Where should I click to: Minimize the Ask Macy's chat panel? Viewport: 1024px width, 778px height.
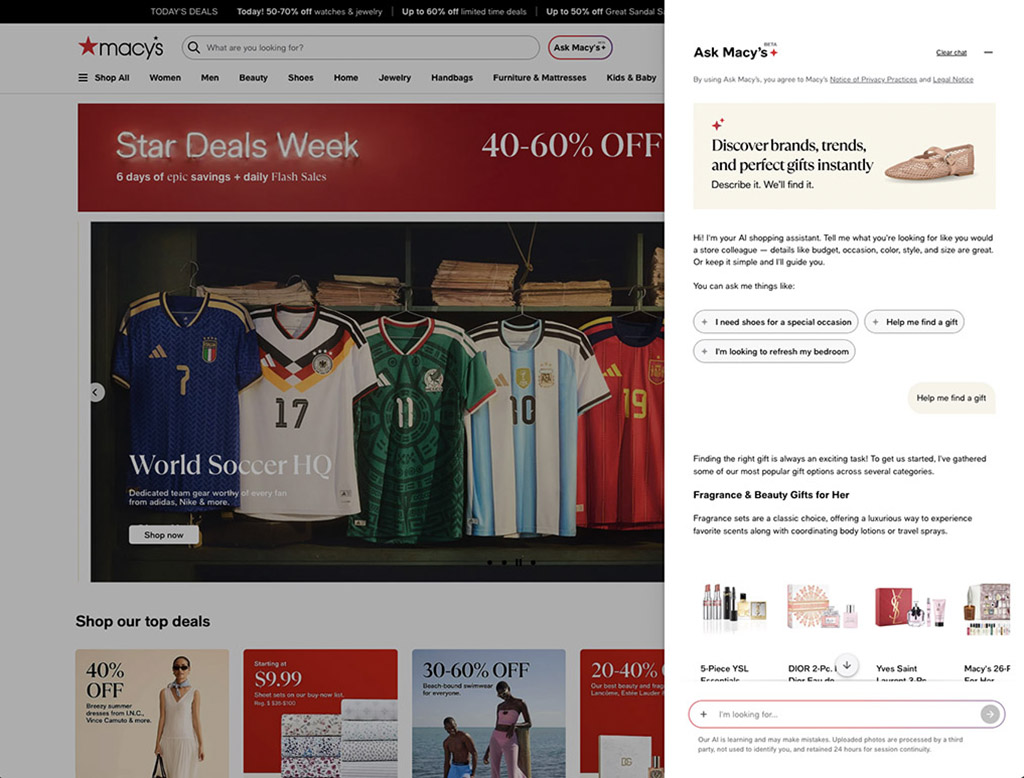coord(988,52)
